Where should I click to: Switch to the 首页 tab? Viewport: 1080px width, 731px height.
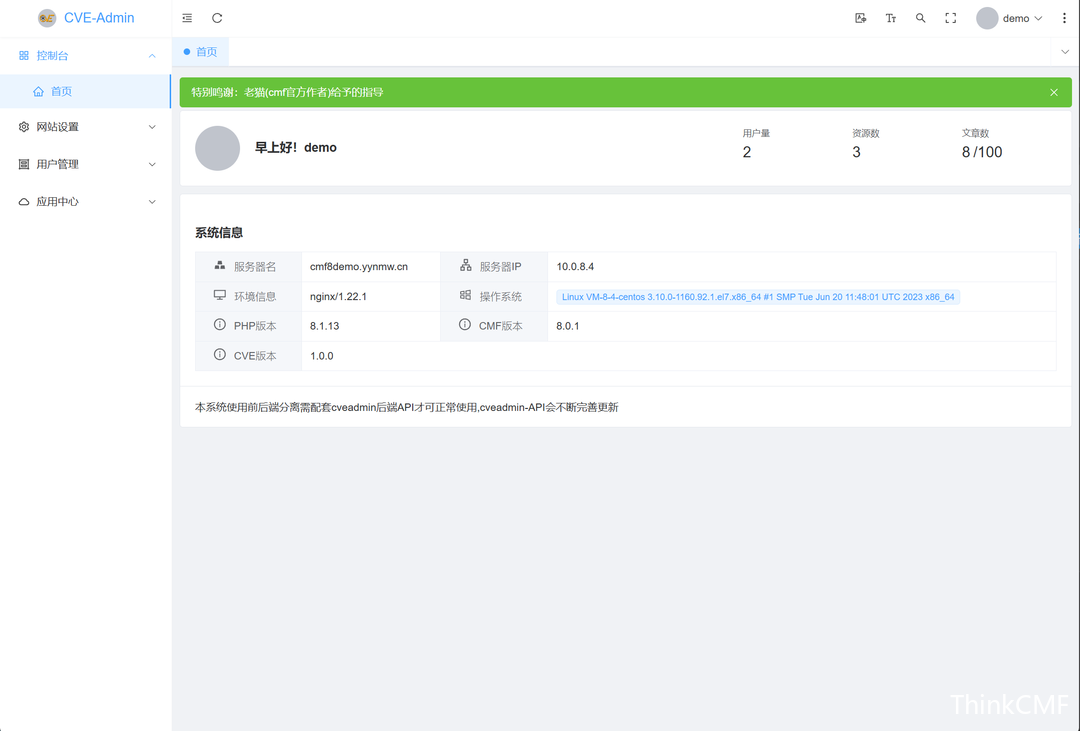(x=202, y=52)
